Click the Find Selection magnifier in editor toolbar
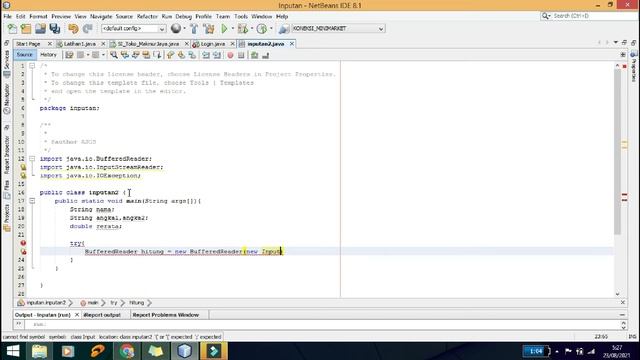This screenshot has width=640, height=360. tap(114, 55)
